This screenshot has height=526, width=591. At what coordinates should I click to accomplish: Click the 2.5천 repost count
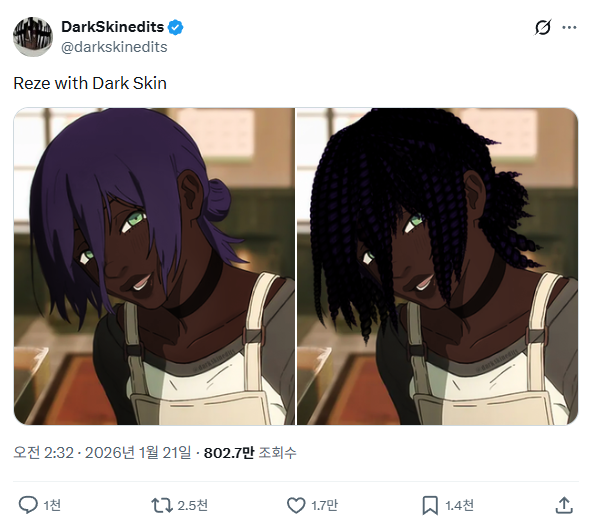click(x=192, y=505)
